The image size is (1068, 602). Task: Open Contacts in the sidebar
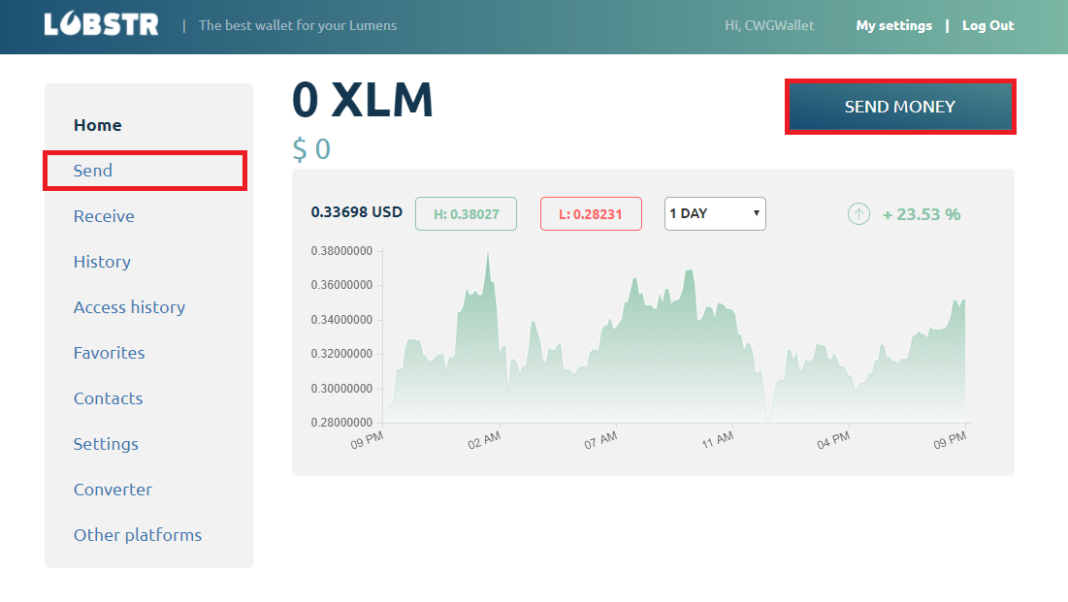108,398
